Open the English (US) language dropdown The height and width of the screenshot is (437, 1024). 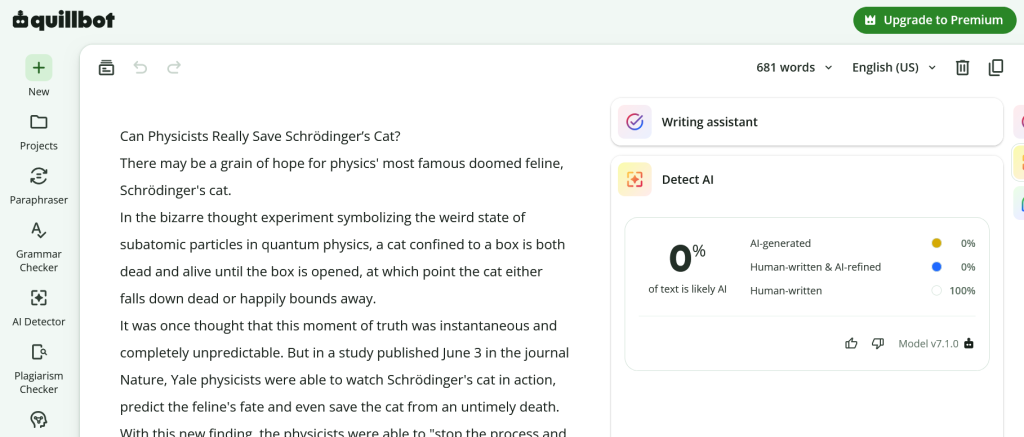coord(894,67)
